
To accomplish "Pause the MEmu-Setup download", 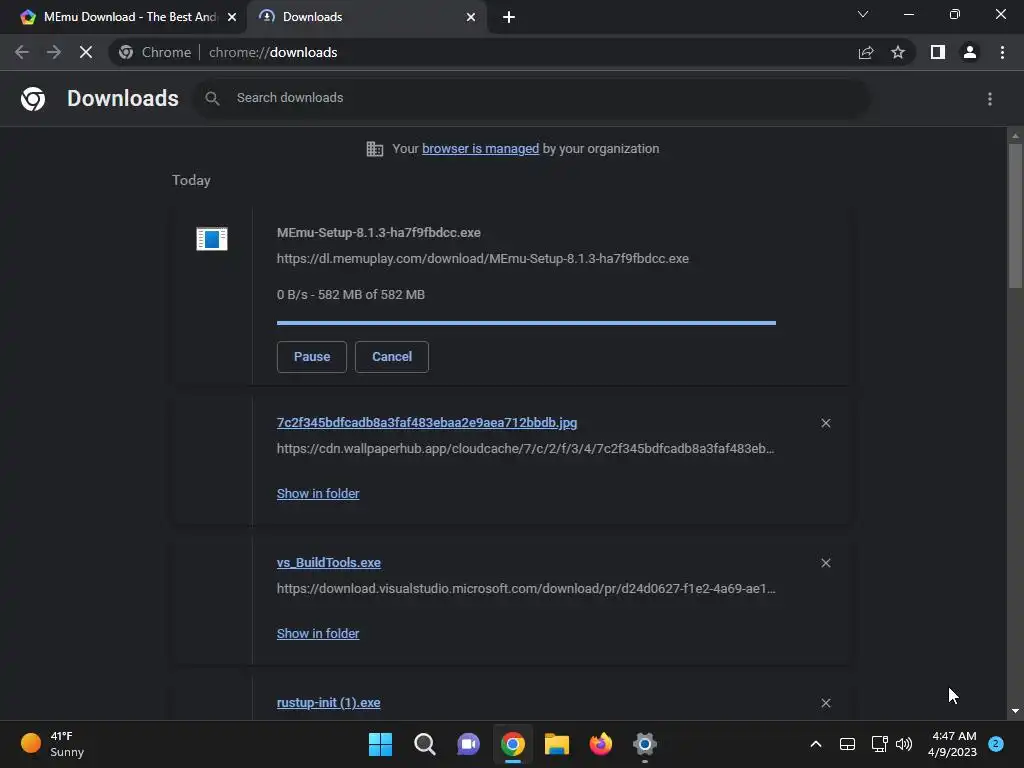I will pos(312,357).
